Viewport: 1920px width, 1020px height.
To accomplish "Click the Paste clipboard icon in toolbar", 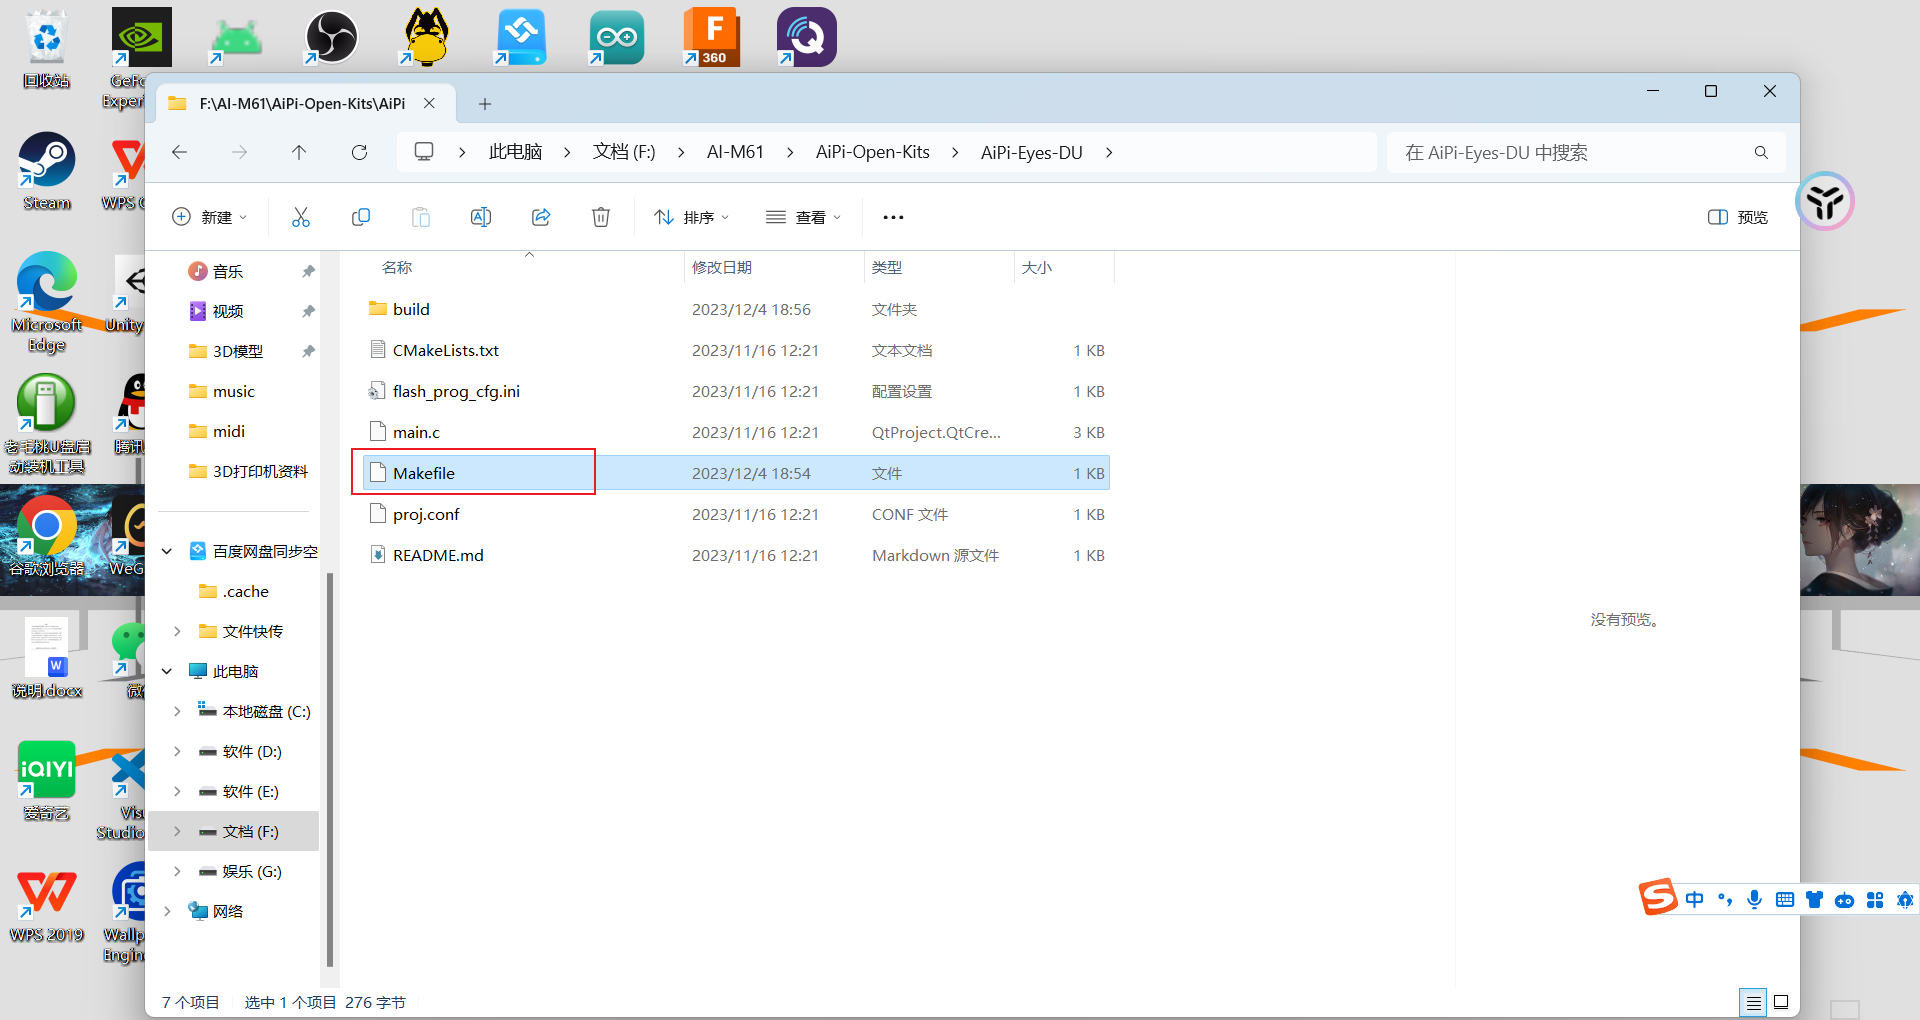I will click(x=421, y=217).
